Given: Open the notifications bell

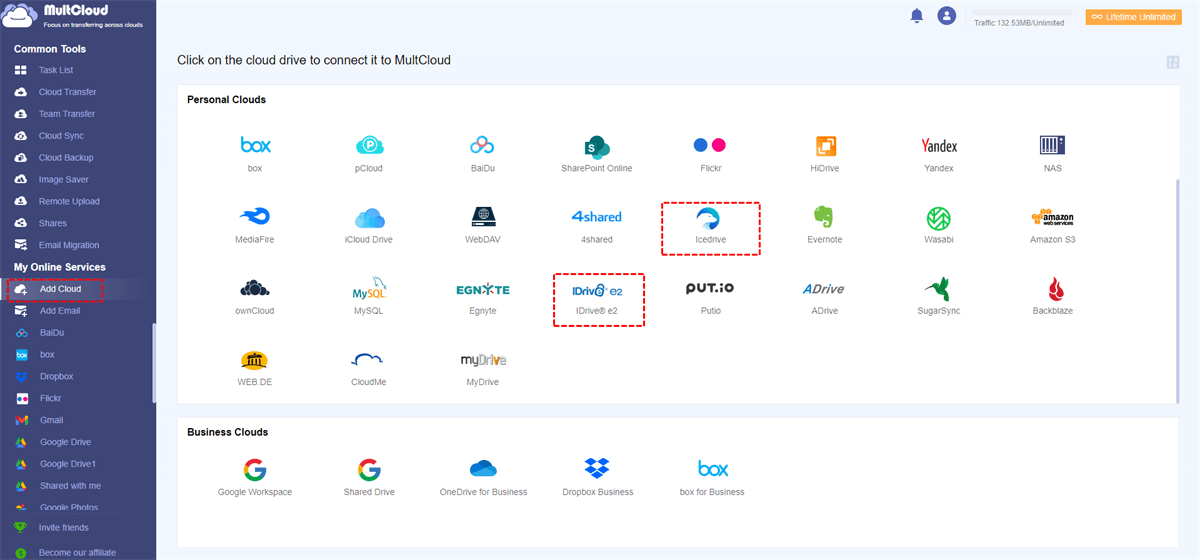Looking at the screenshot, I should 916,16.
